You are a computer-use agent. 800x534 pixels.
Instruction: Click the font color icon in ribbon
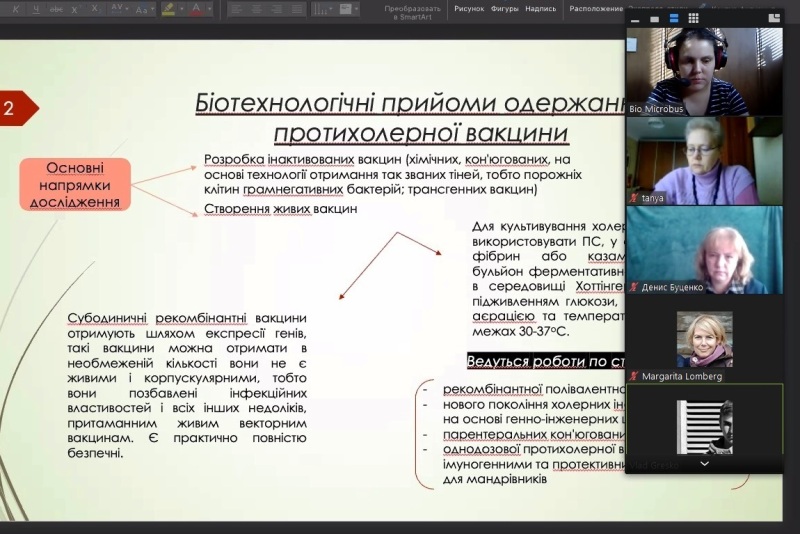point(196,9)
